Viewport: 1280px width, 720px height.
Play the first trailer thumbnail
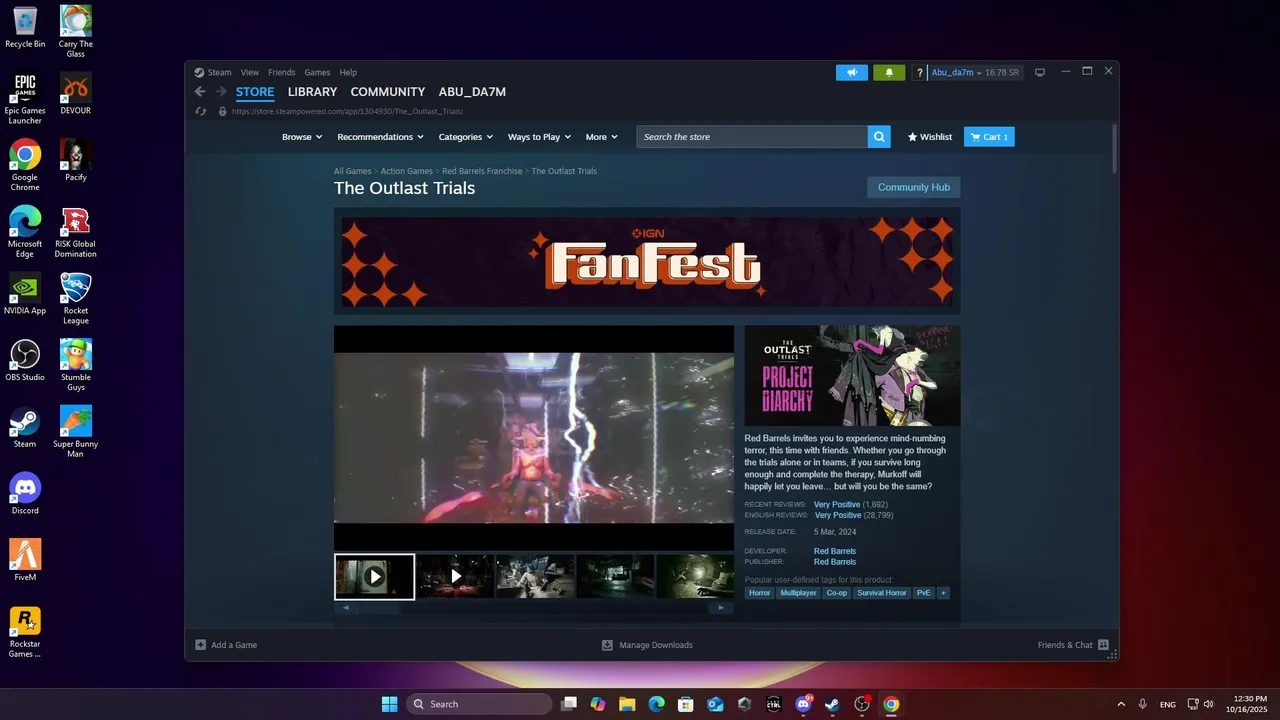click(374, 577)
